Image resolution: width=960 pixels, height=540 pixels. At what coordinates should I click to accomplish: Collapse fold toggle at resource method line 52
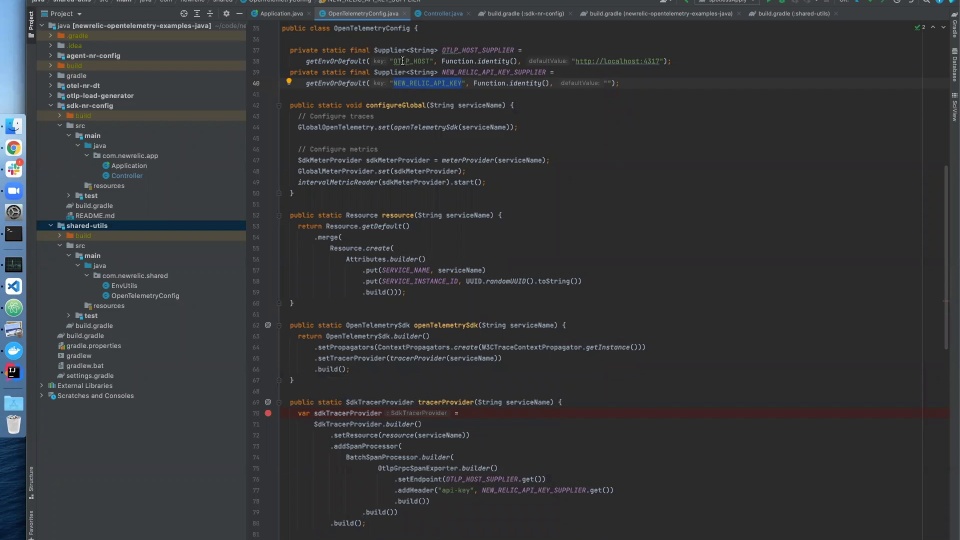pyautogui.click(x=279, y=216)
